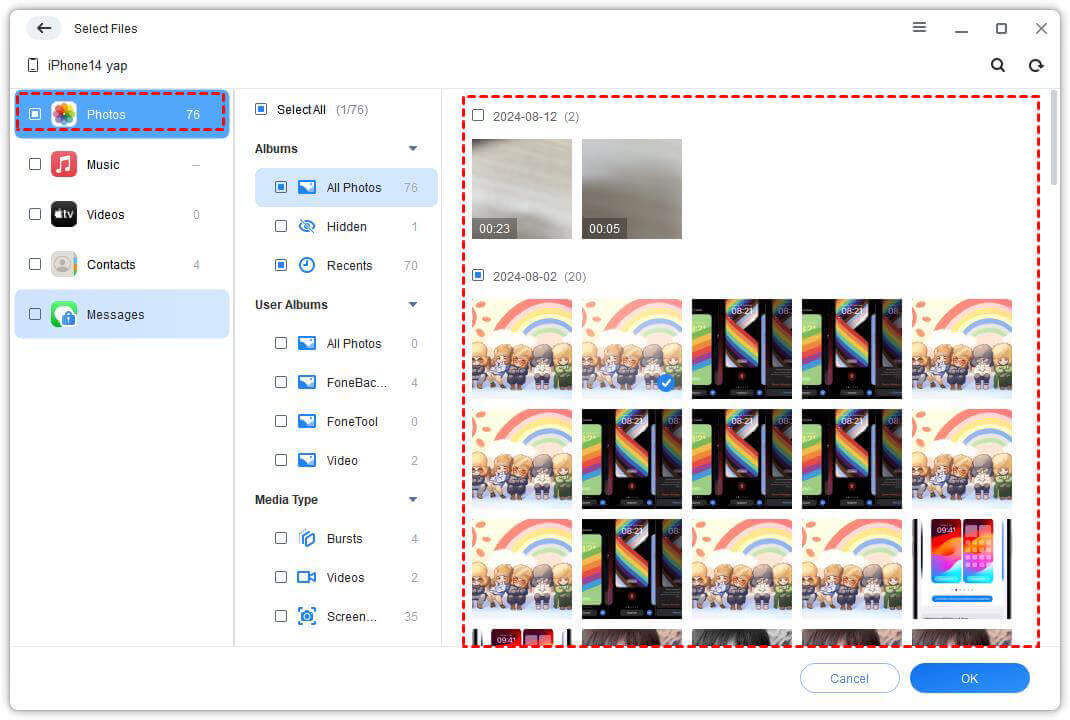Refresh the device file list
This screenshot has height=720, width=1070.
pyautogui.click(x=1036, y=65)
